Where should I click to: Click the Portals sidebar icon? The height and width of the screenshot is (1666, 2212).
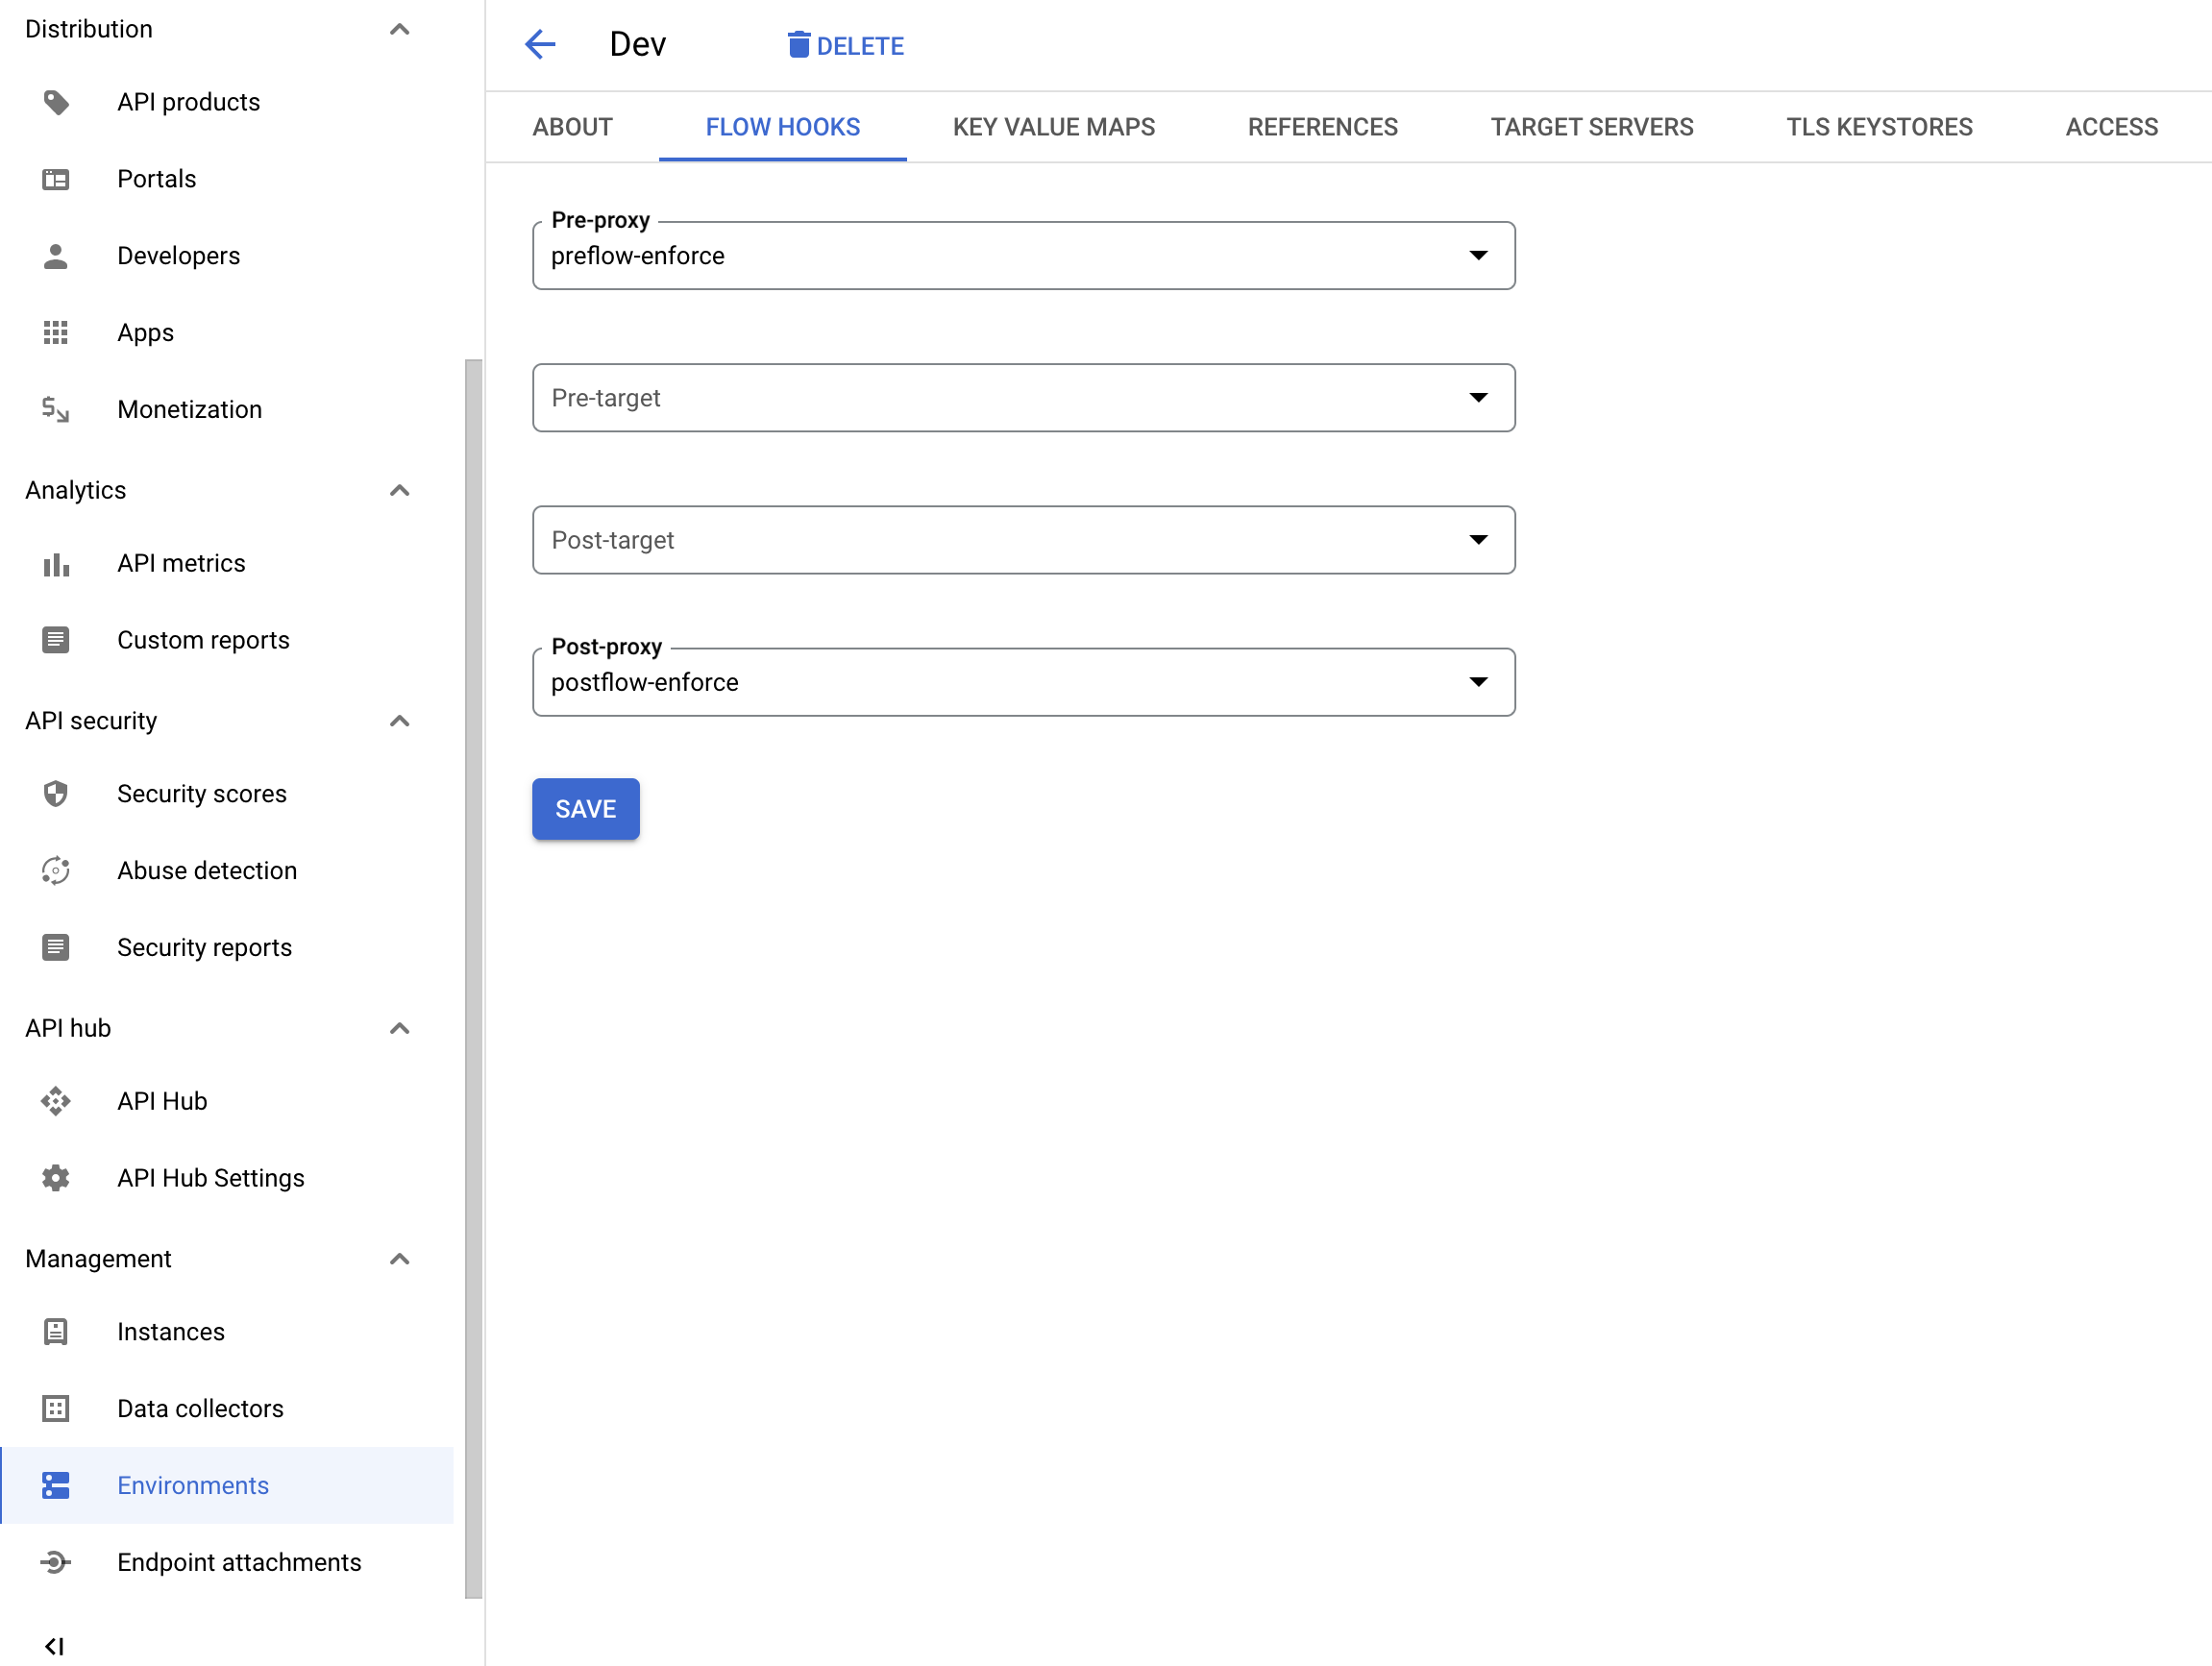(x=56, y=179)
